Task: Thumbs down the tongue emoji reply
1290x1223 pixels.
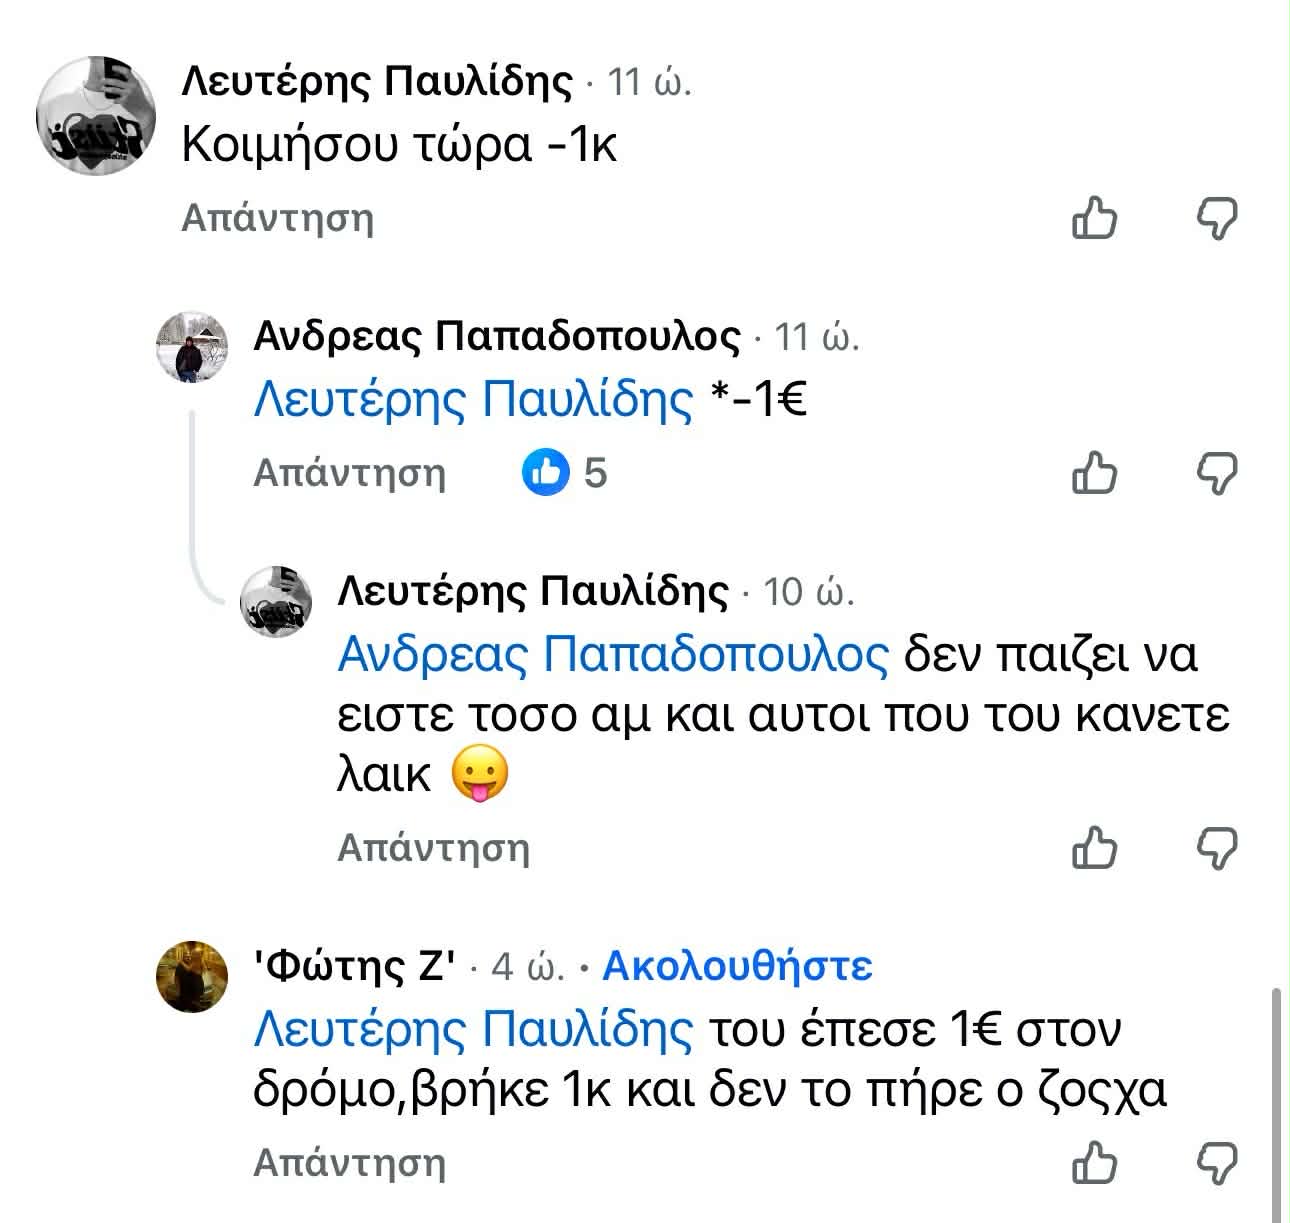Action: pos(1218,848)
